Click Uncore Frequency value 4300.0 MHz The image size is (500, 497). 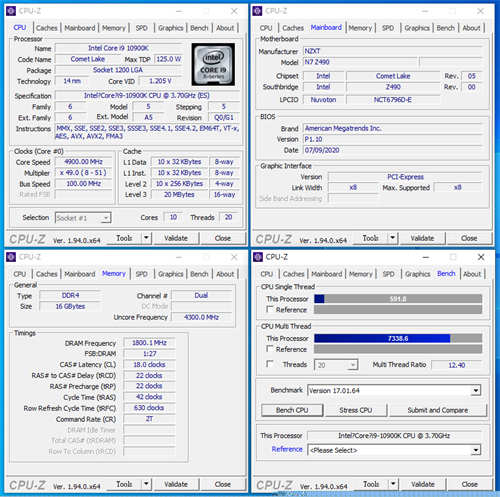point(201,317)
